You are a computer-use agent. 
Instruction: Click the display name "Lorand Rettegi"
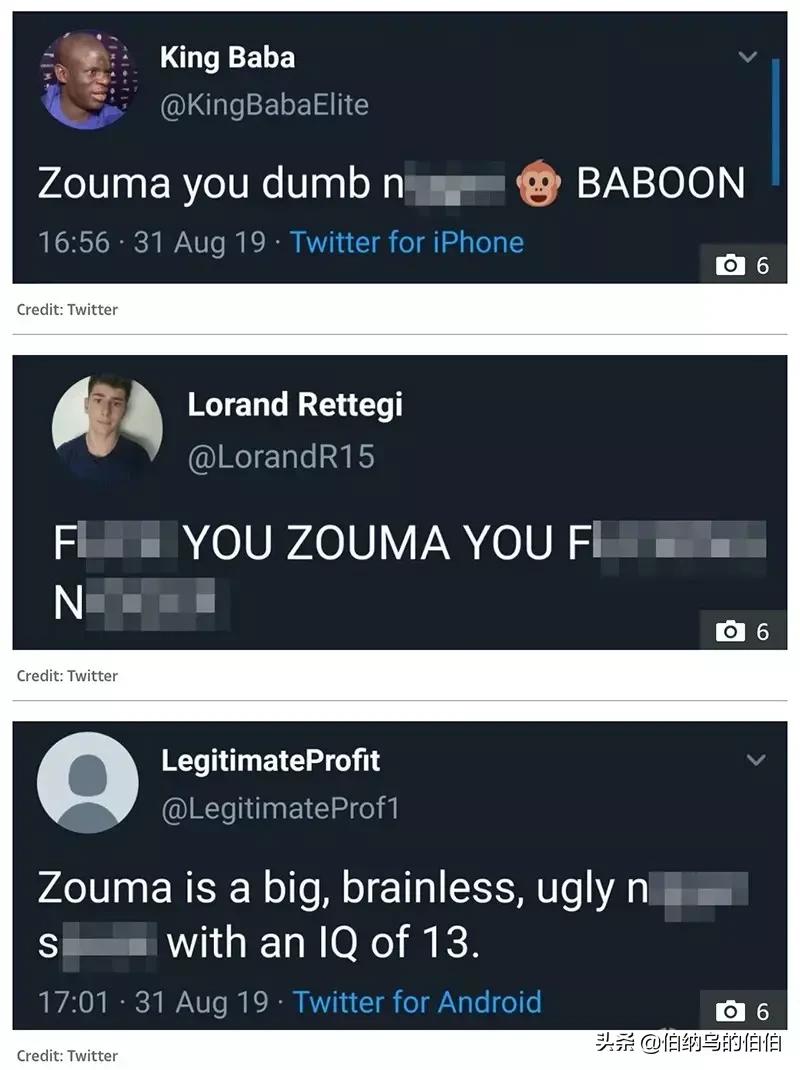[x=295, y=405]
